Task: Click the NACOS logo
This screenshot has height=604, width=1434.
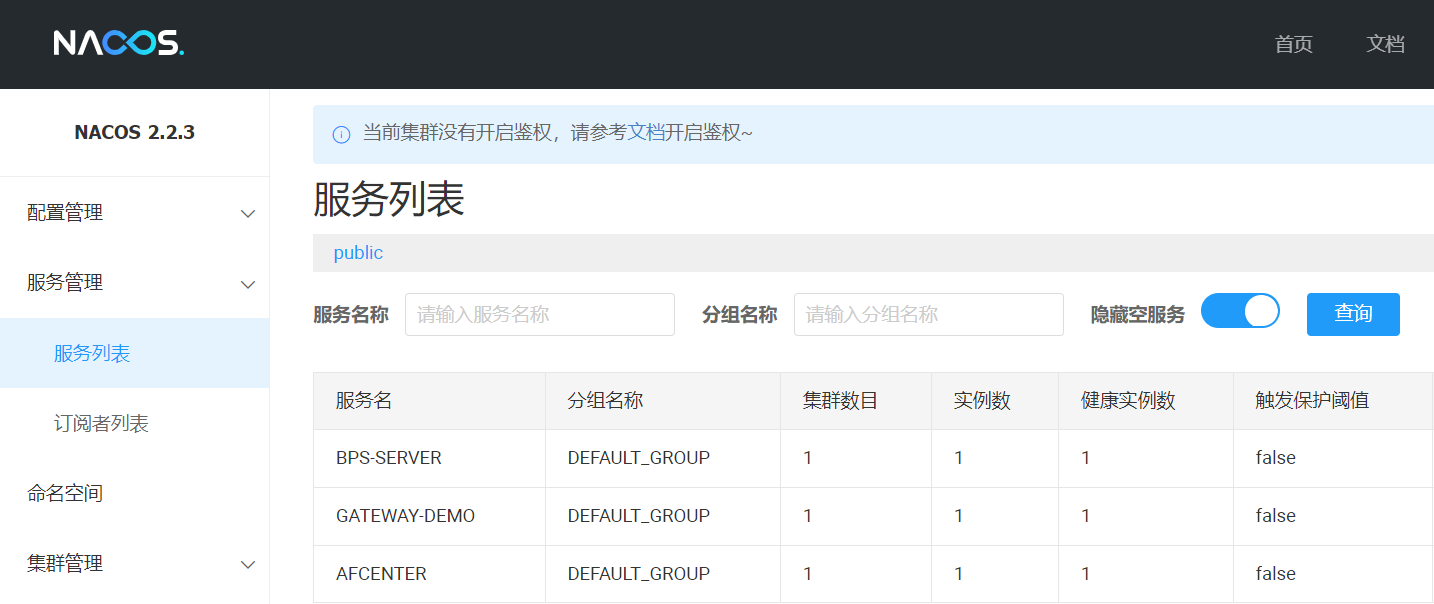Action: [x=118, y=43]
